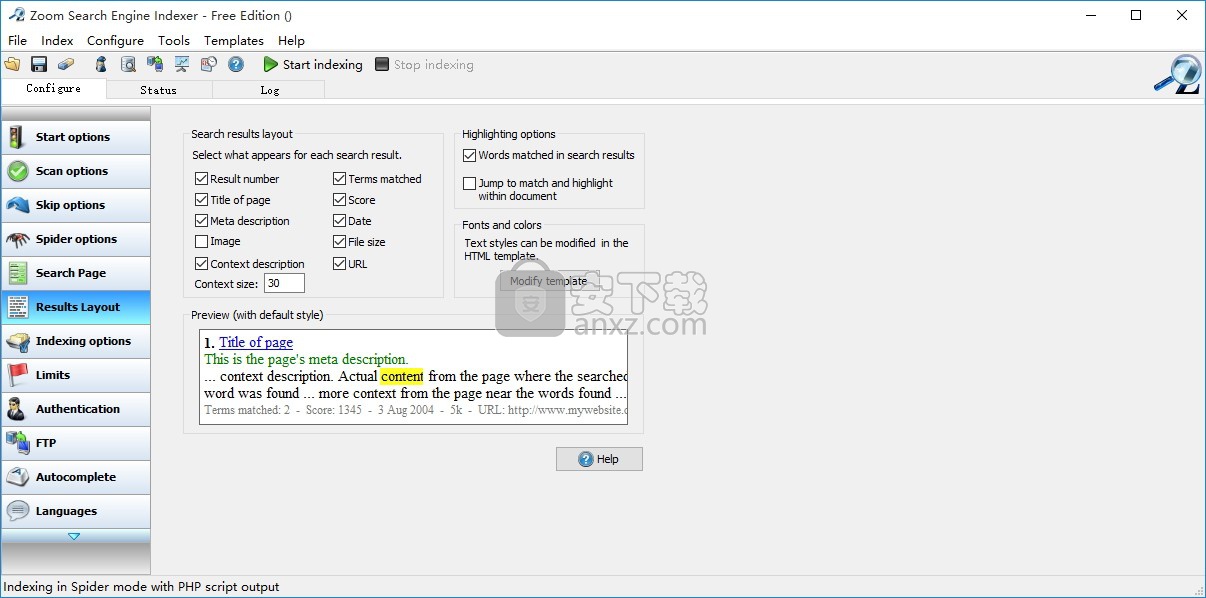Click the sidebar scroll-down arrow
1206x598 pixels.
tap(74, 536)
